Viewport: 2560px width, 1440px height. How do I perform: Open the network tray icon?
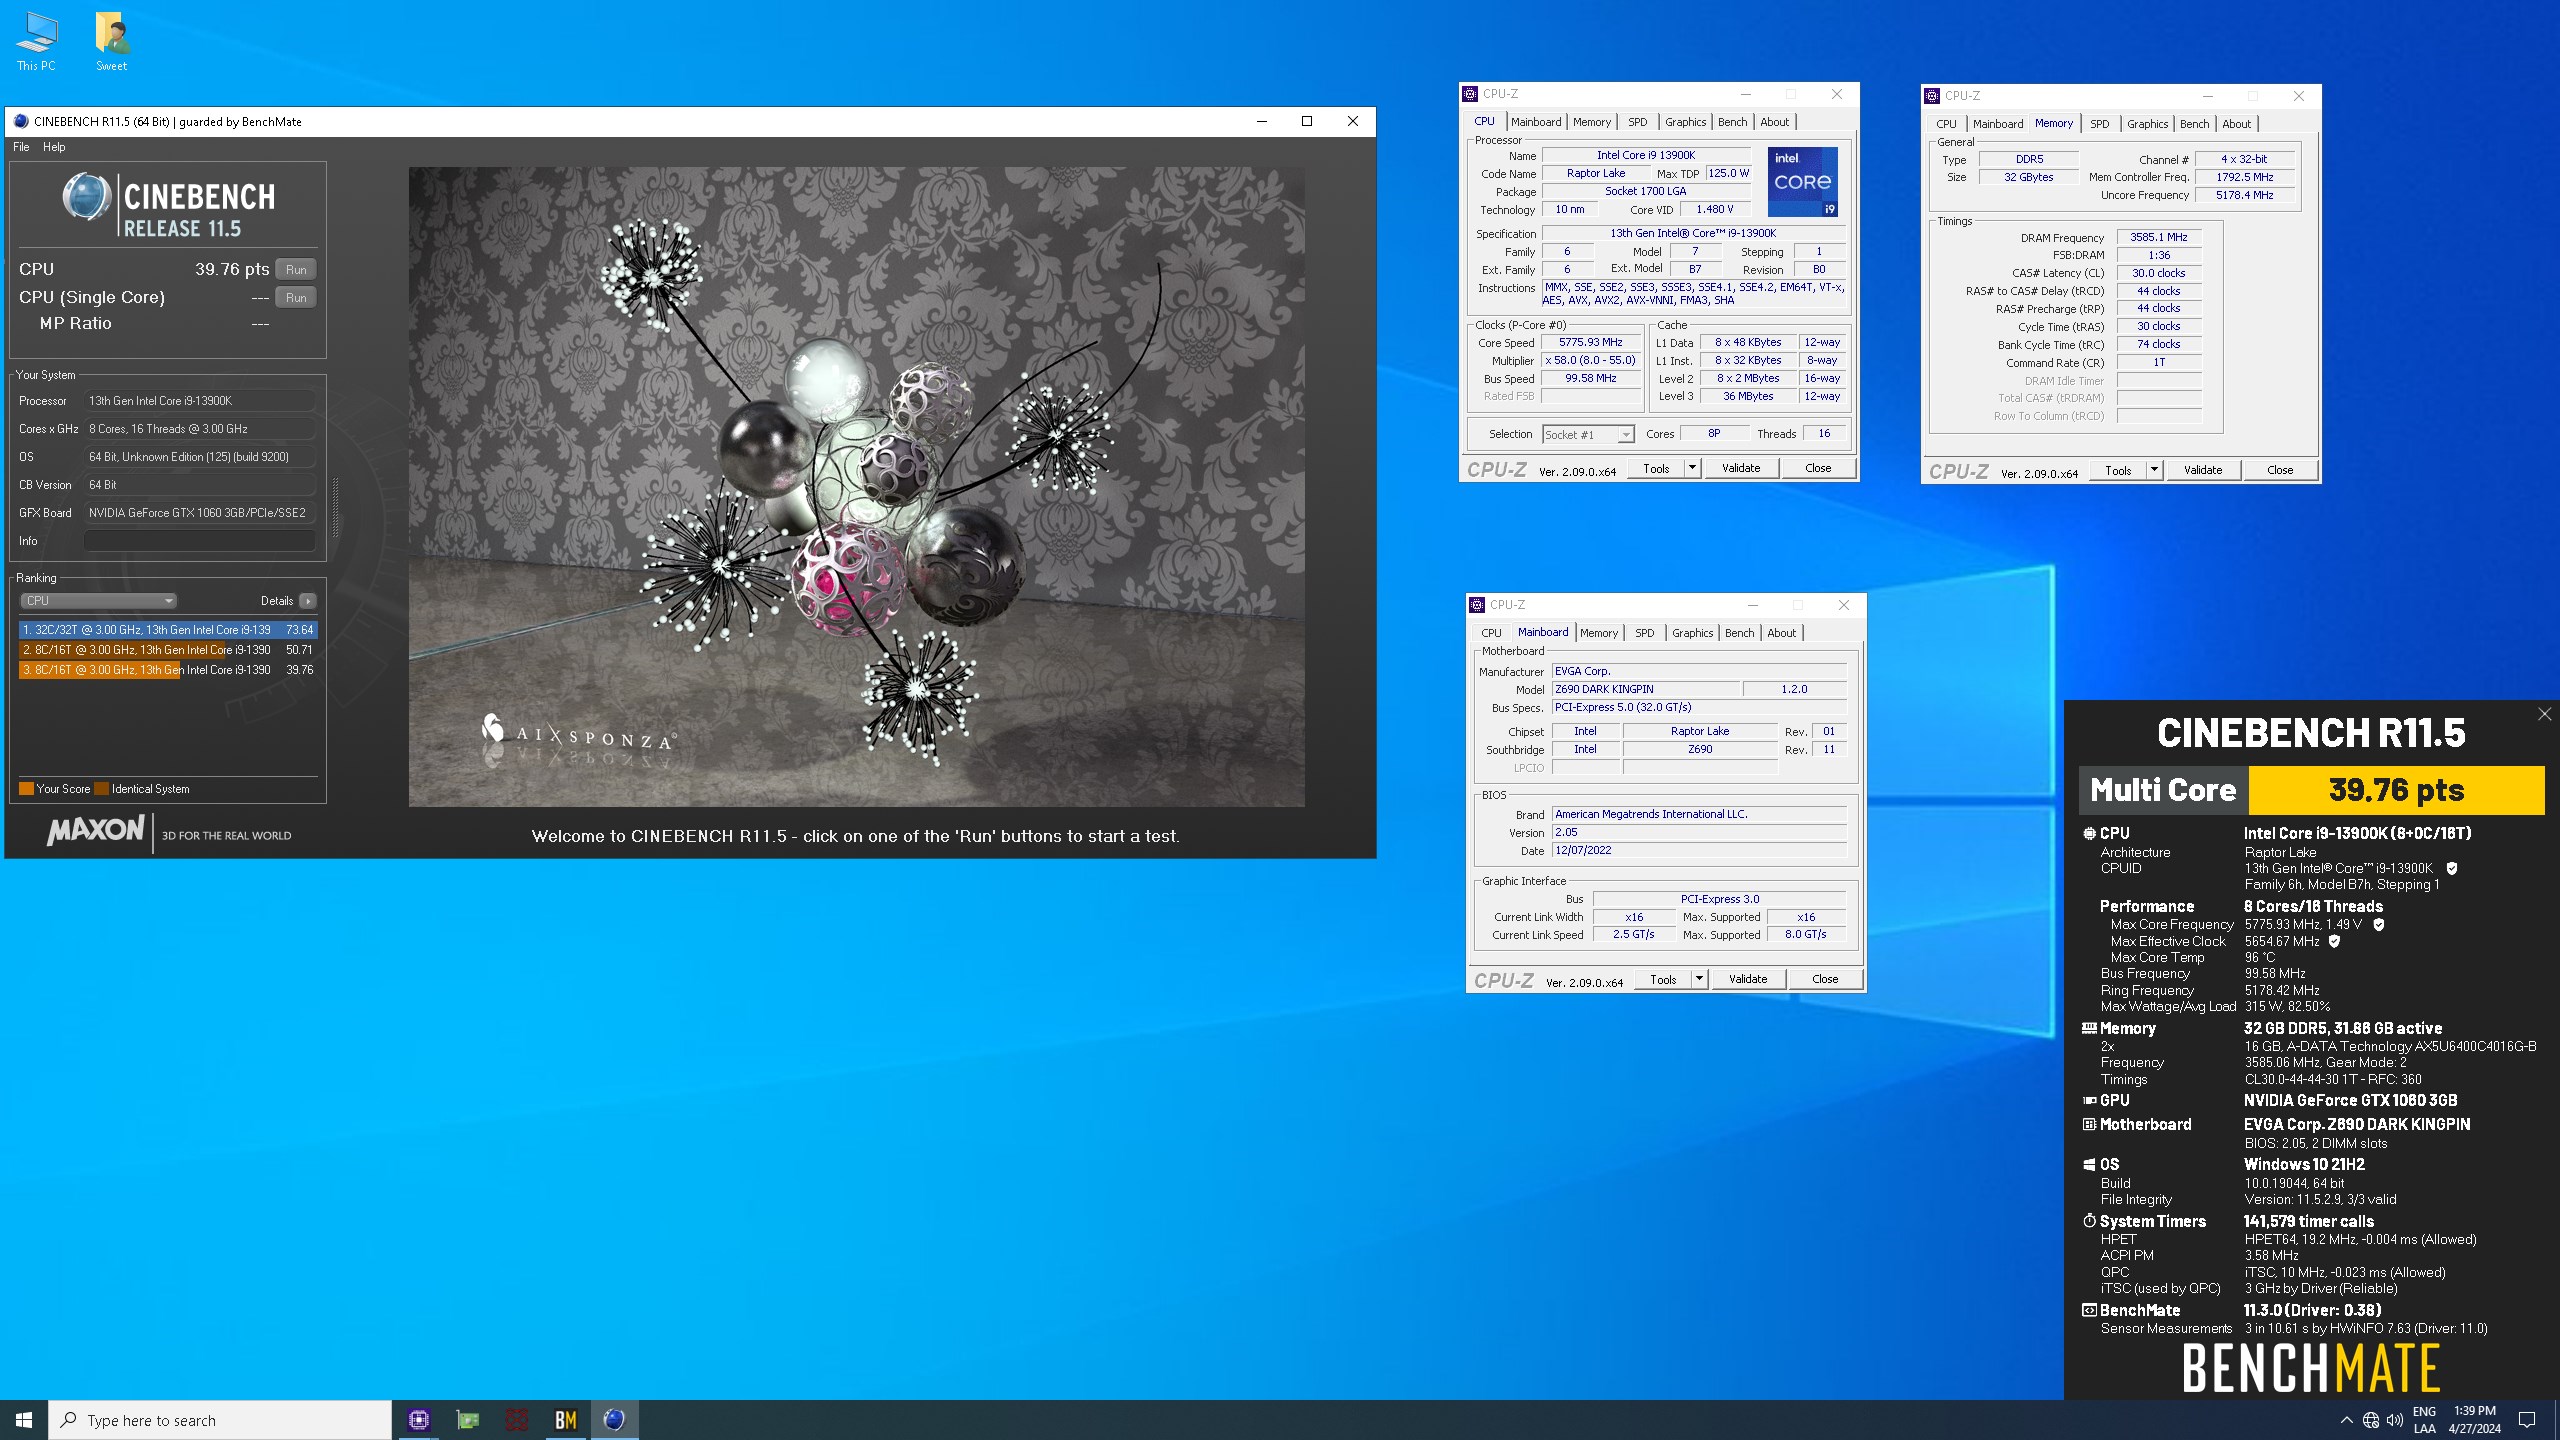pos(2371,1420)
